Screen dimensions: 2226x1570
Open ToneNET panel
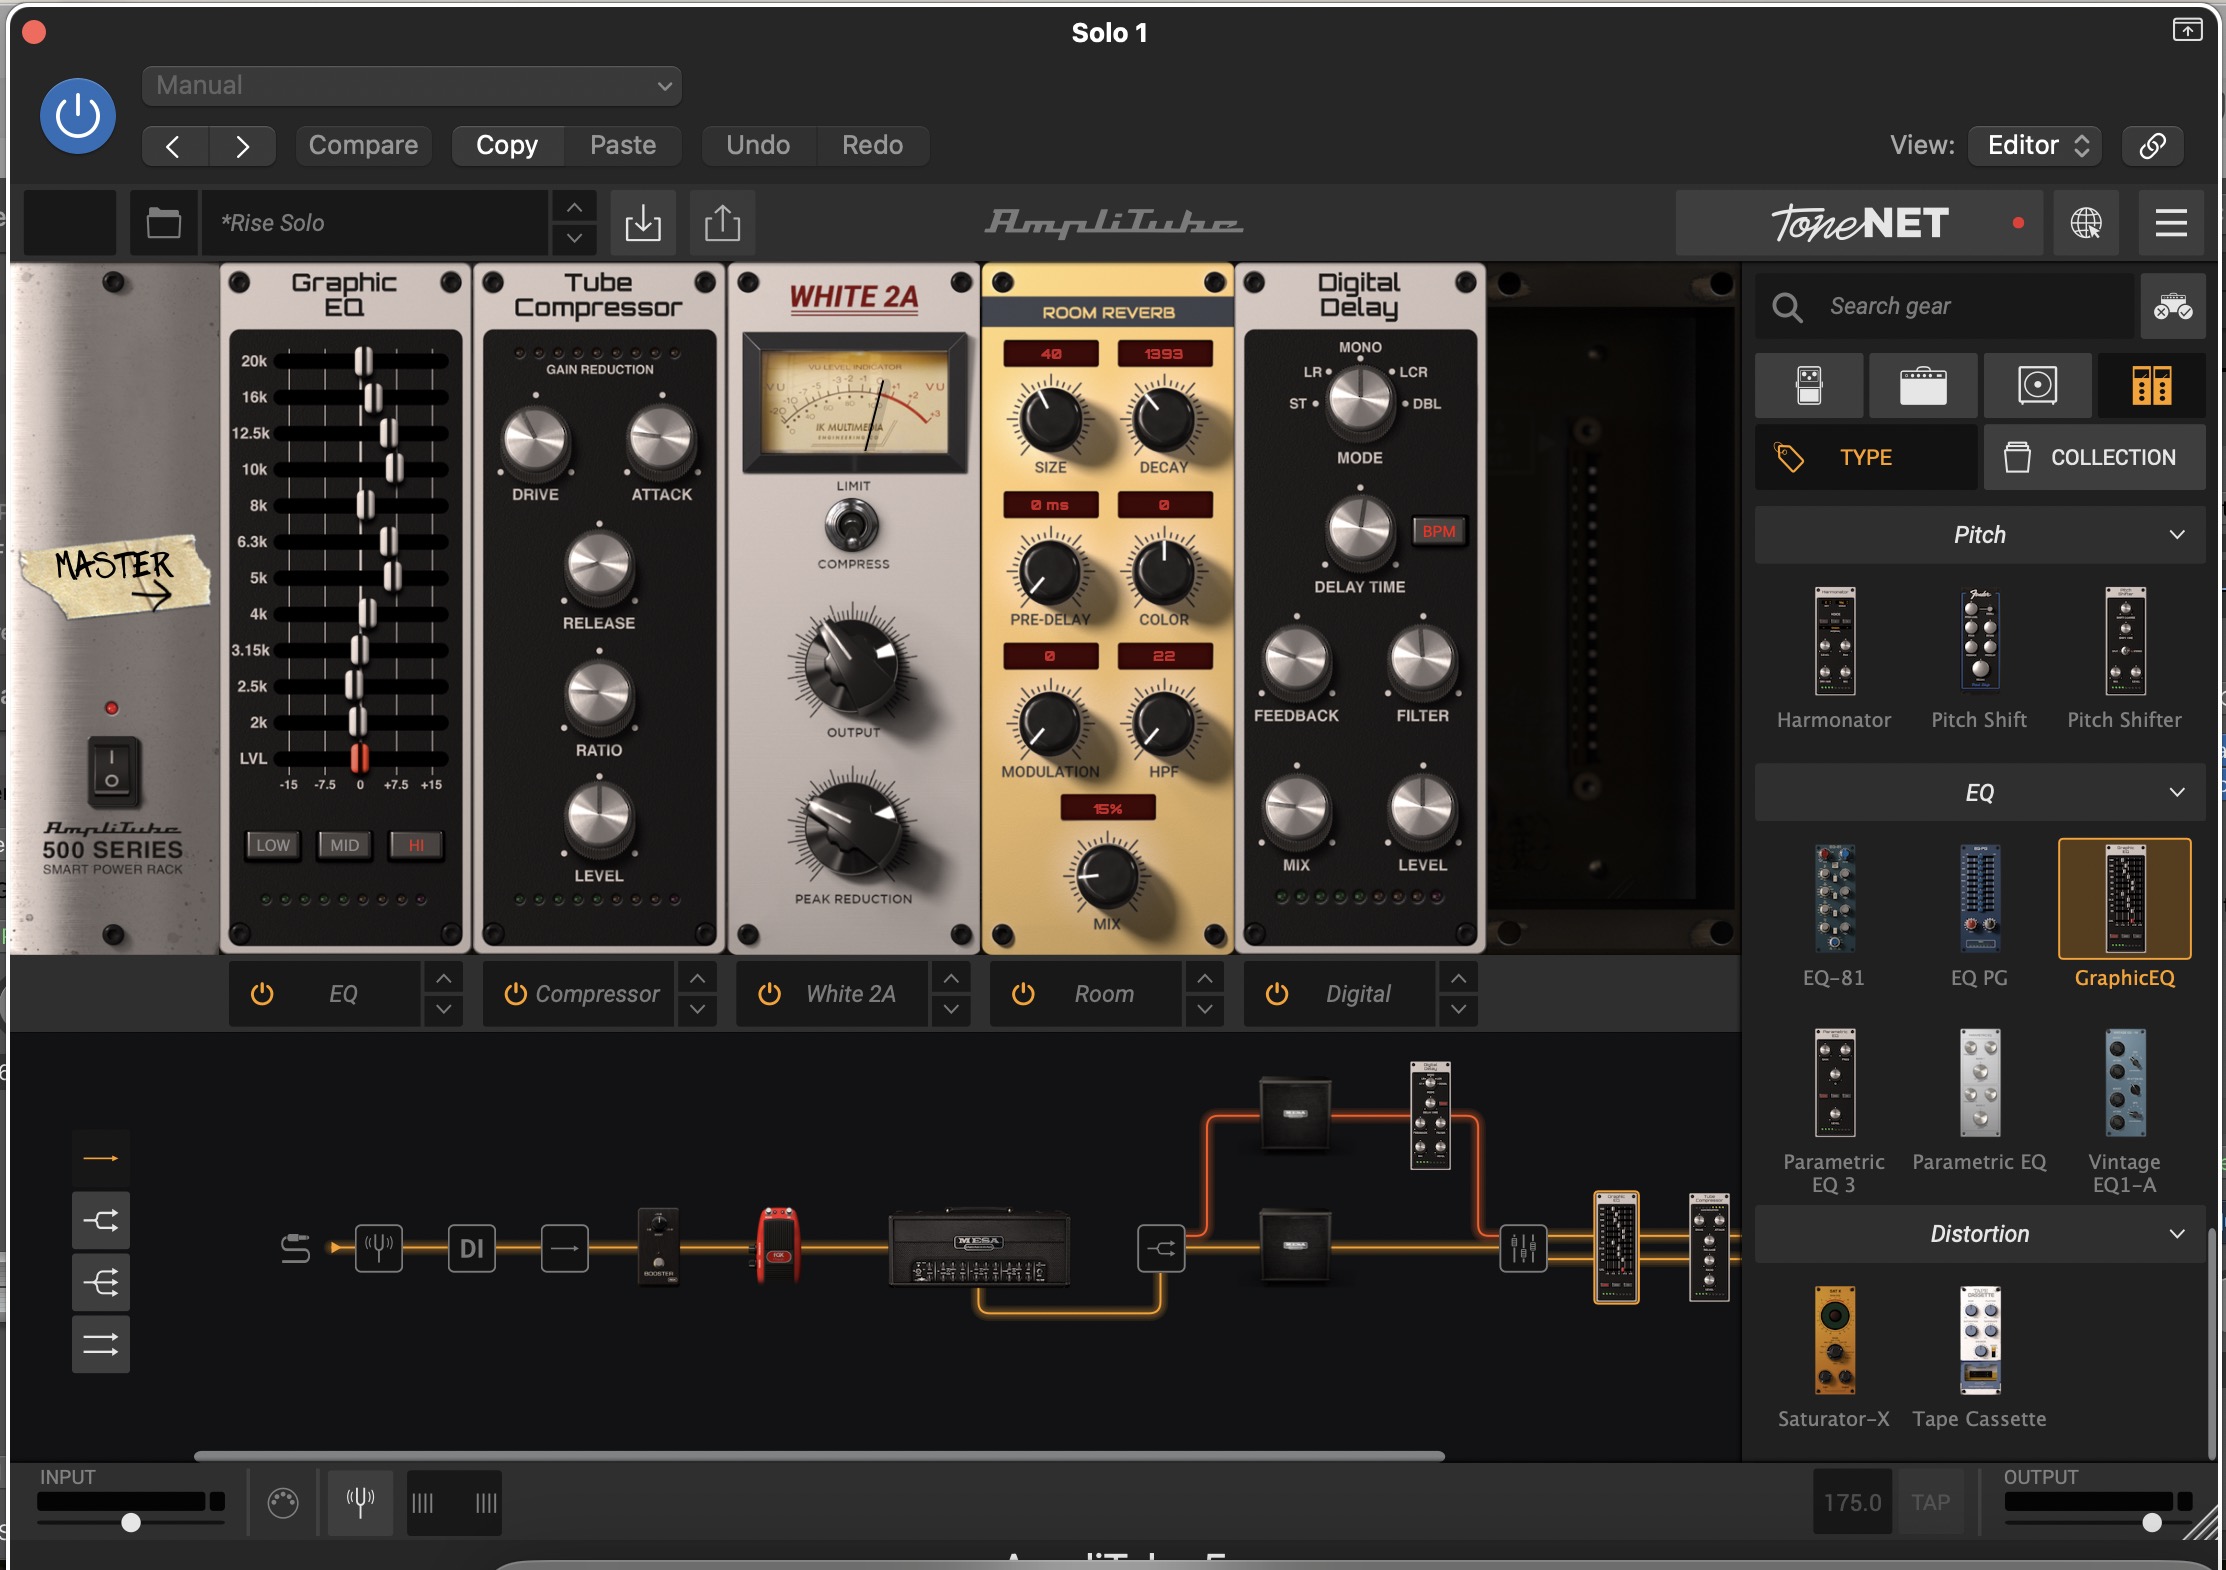[x=1860, y=222]
